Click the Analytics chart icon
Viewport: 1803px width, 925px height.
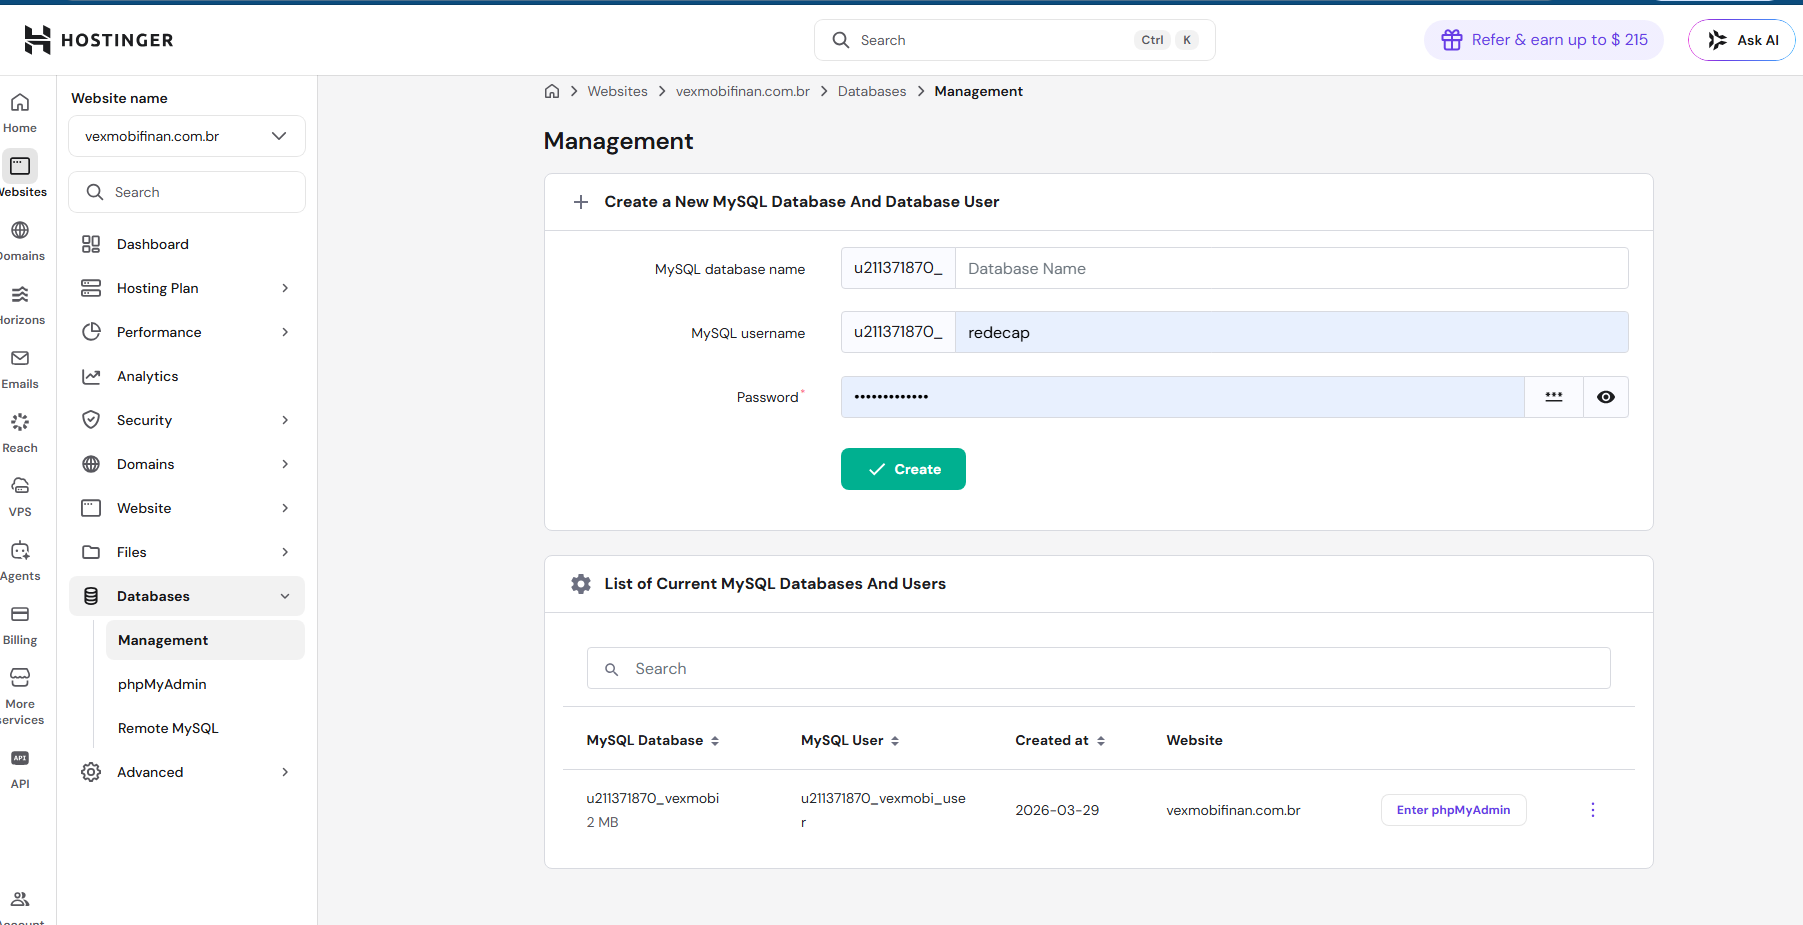91,376
